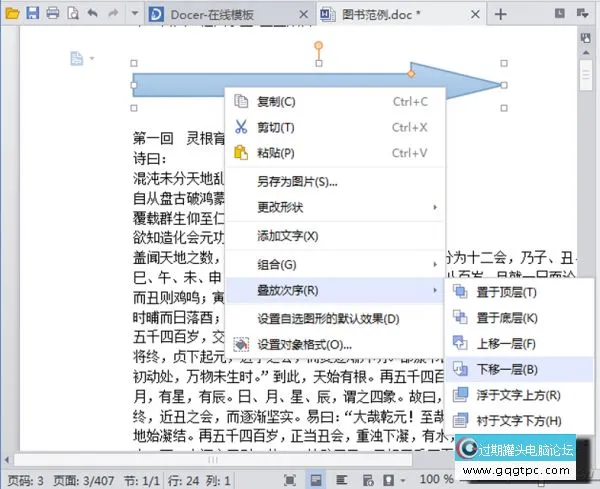The image size is (600, 489).
Task: Expand the 组合(G) submenu
Action: pyautogui.click(x=335, y=264)
